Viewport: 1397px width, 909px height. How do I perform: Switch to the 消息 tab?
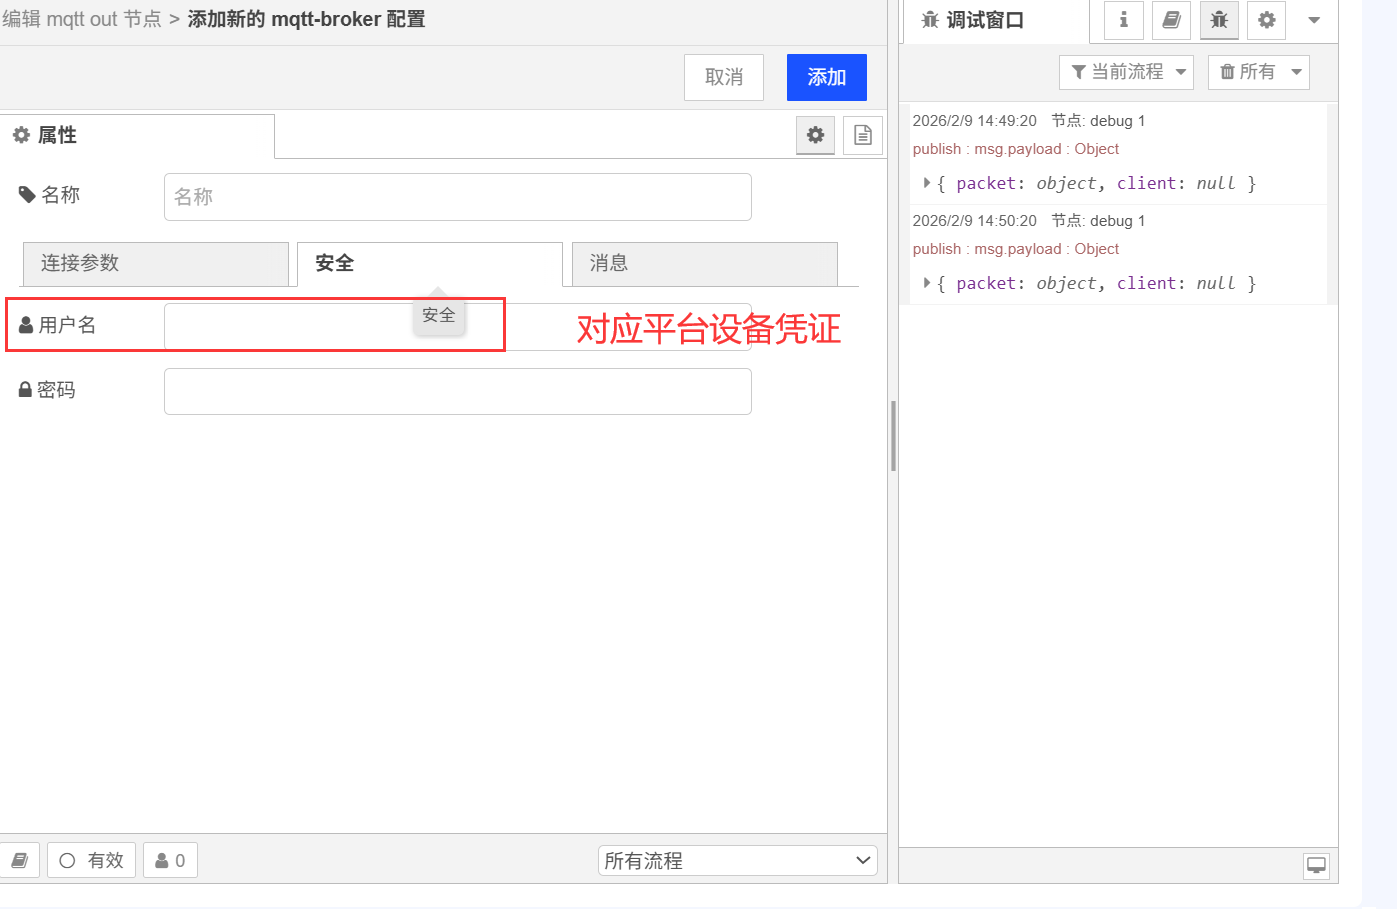pyautogui.click(x=705, y=264)
